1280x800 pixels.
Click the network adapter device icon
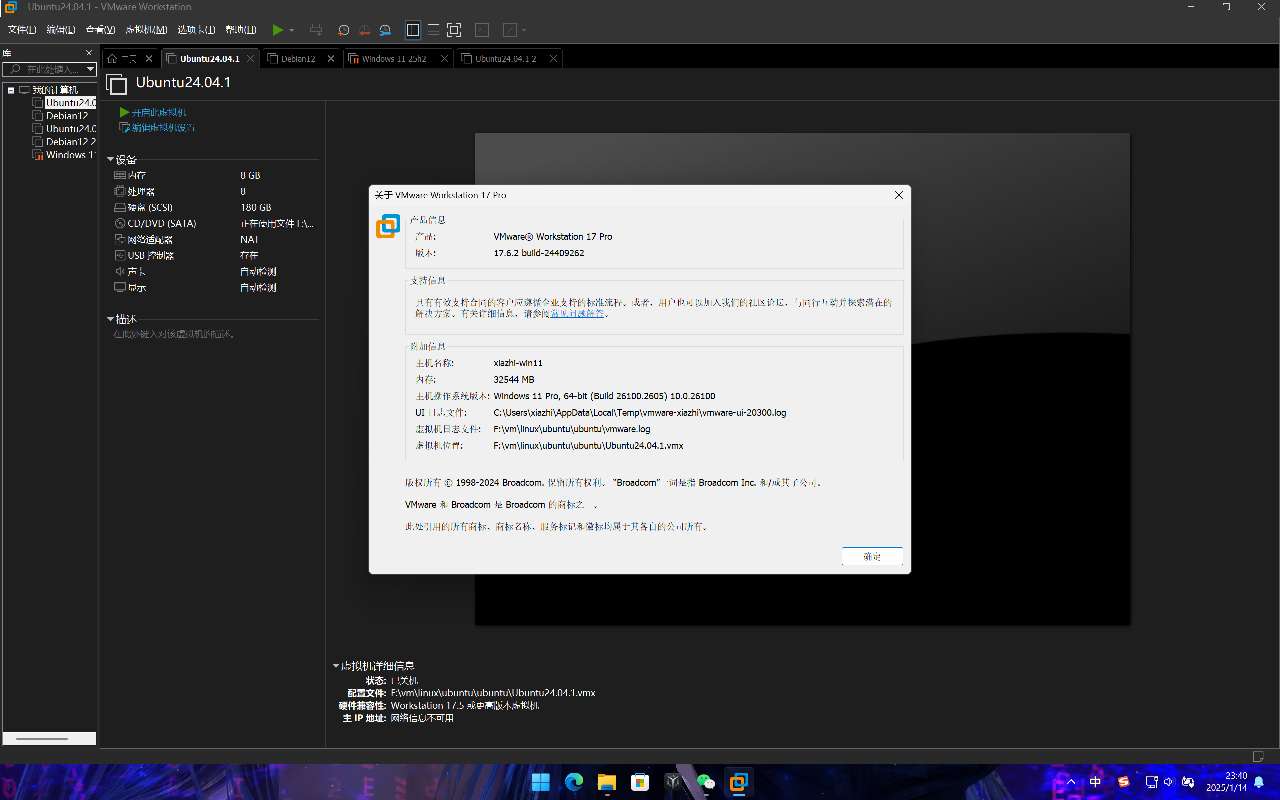coord(120,240)
